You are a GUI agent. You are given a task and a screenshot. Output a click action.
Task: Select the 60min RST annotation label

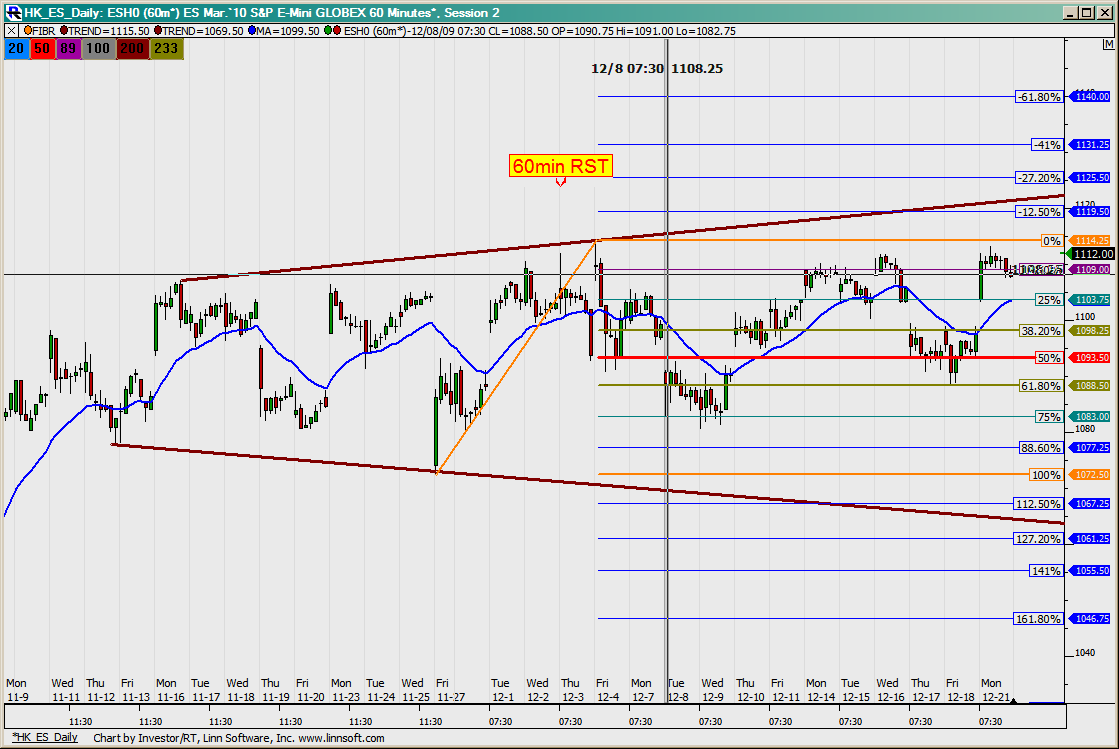560,166
